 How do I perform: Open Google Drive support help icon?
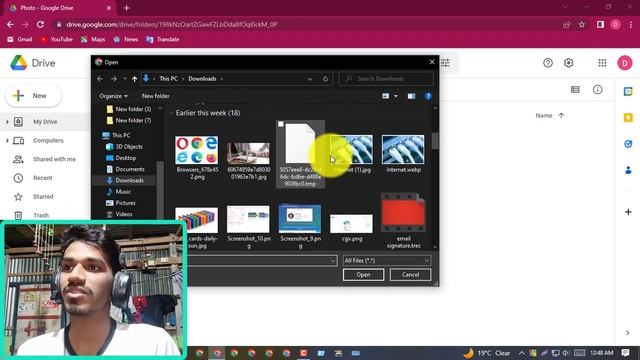[548, 63]
